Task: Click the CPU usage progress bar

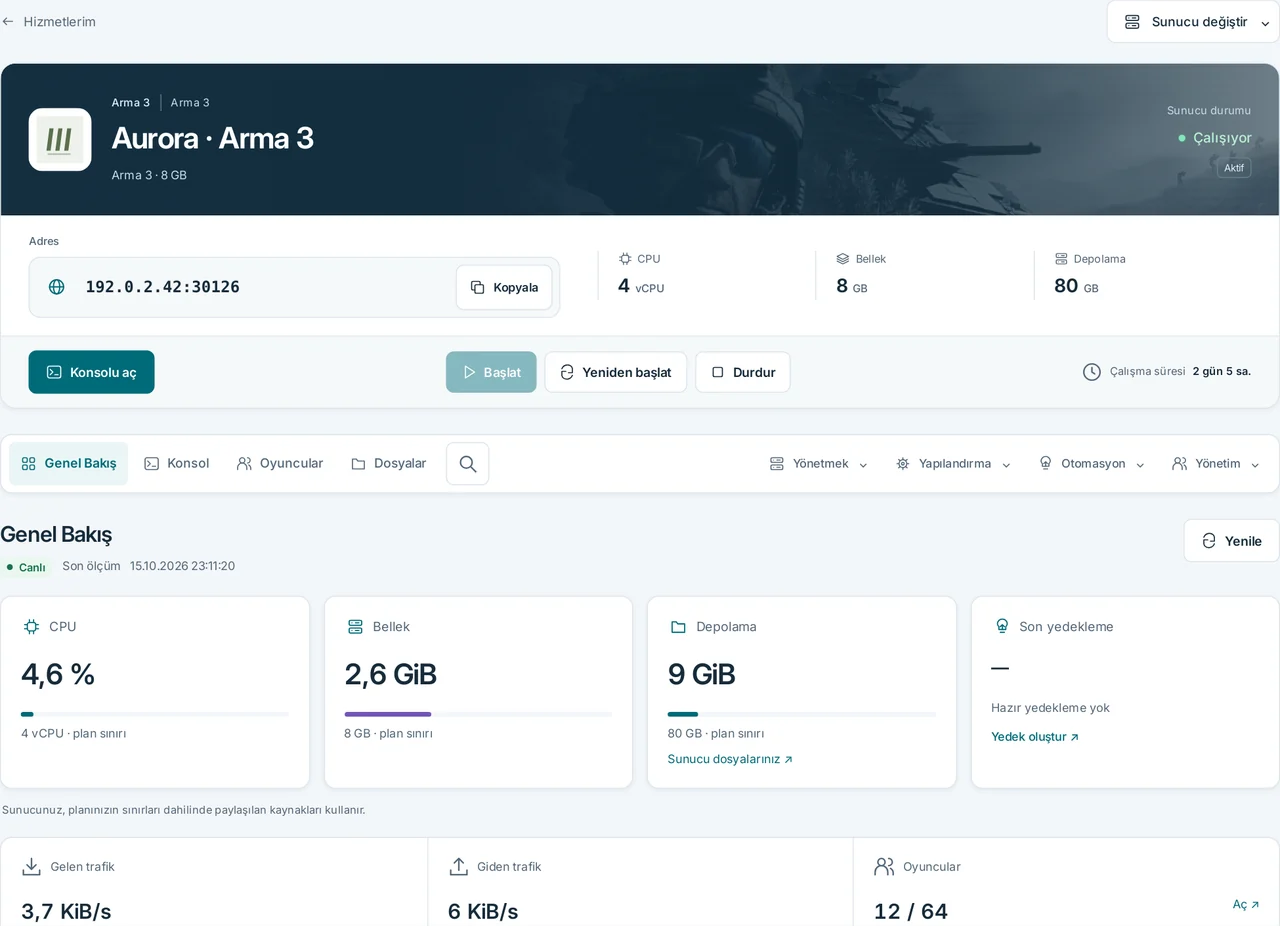Action: (x=155, y=714)
